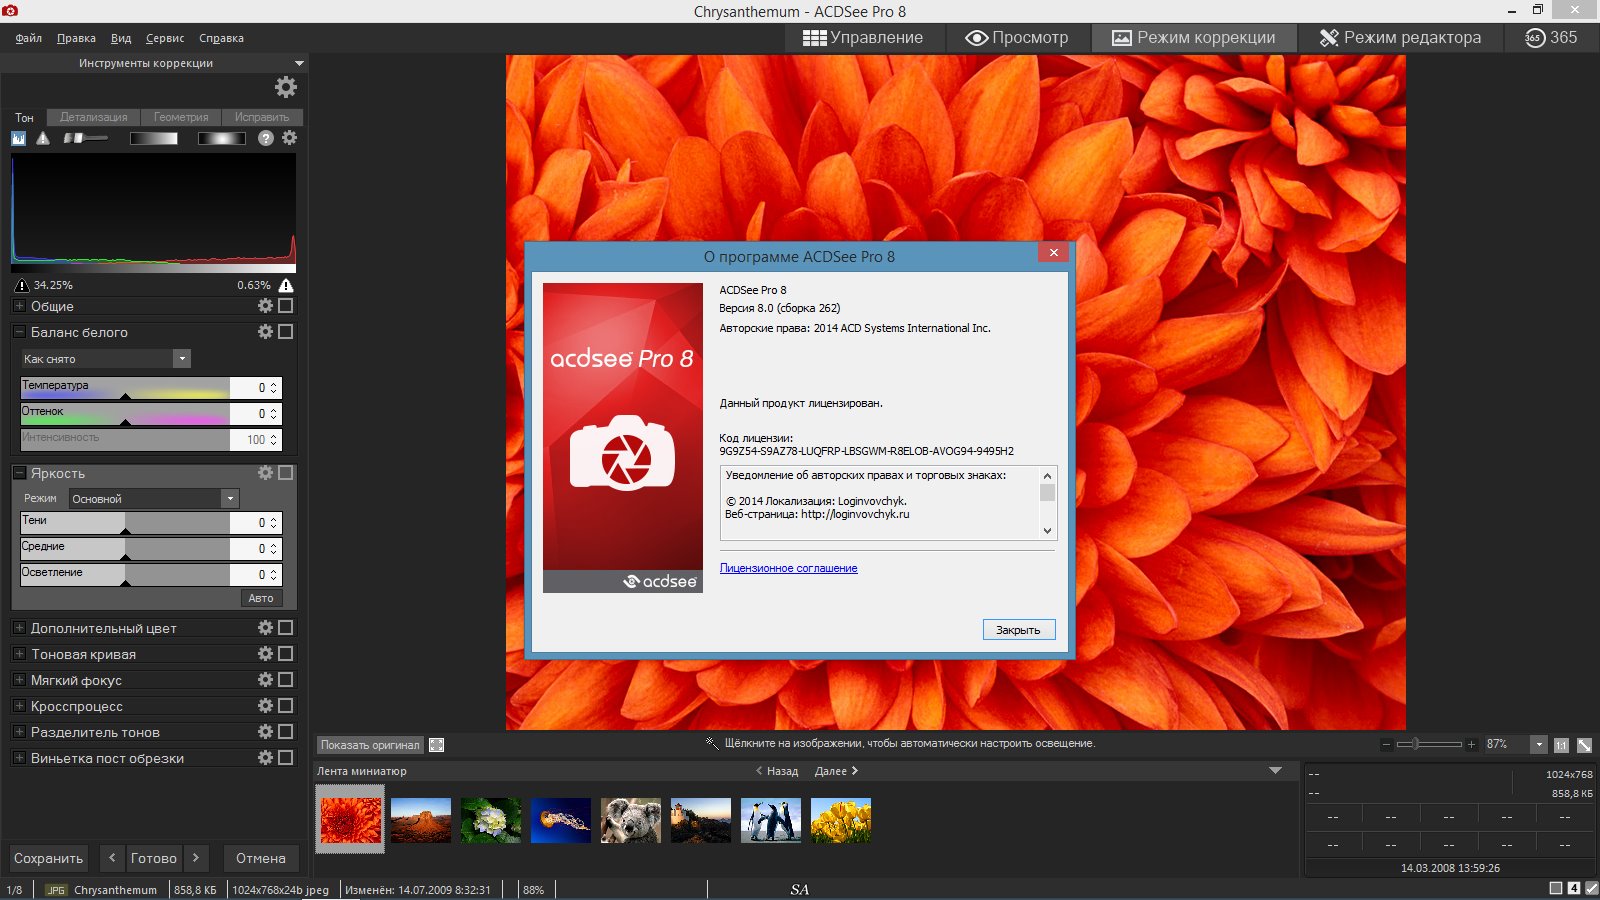Viewport: 1600px width, 900px height.
Task: Toggle the histogram display icon
Action: [x=18, y=138]
